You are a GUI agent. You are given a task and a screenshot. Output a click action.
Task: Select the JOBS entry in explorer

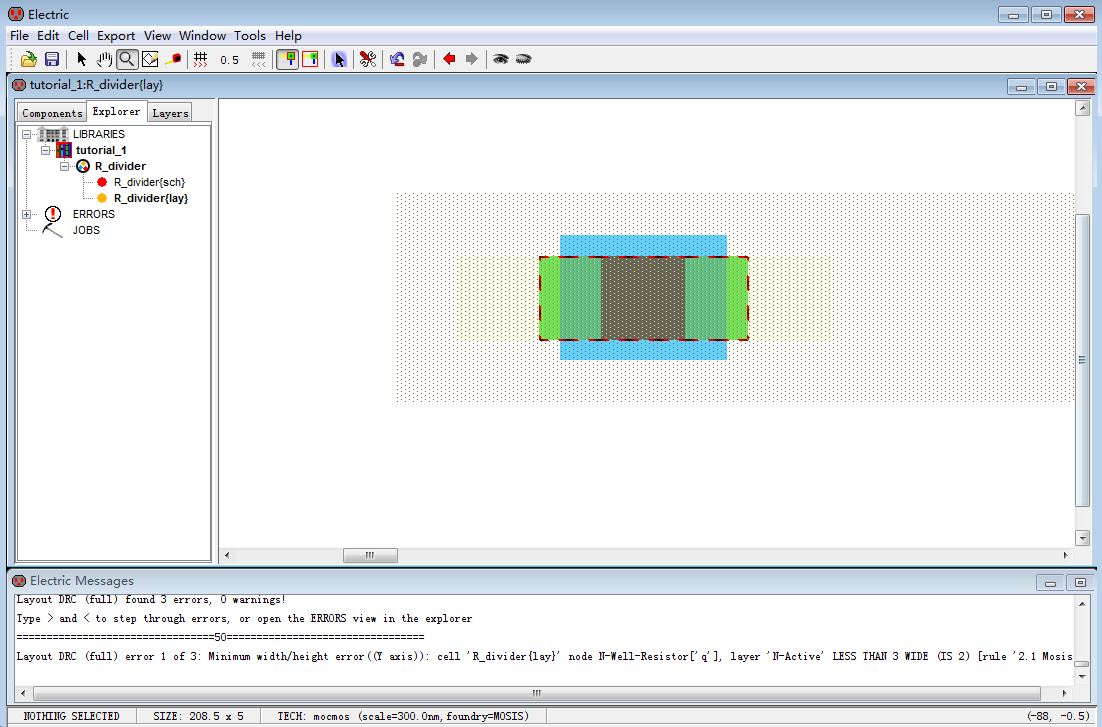(x=85, y=230)
